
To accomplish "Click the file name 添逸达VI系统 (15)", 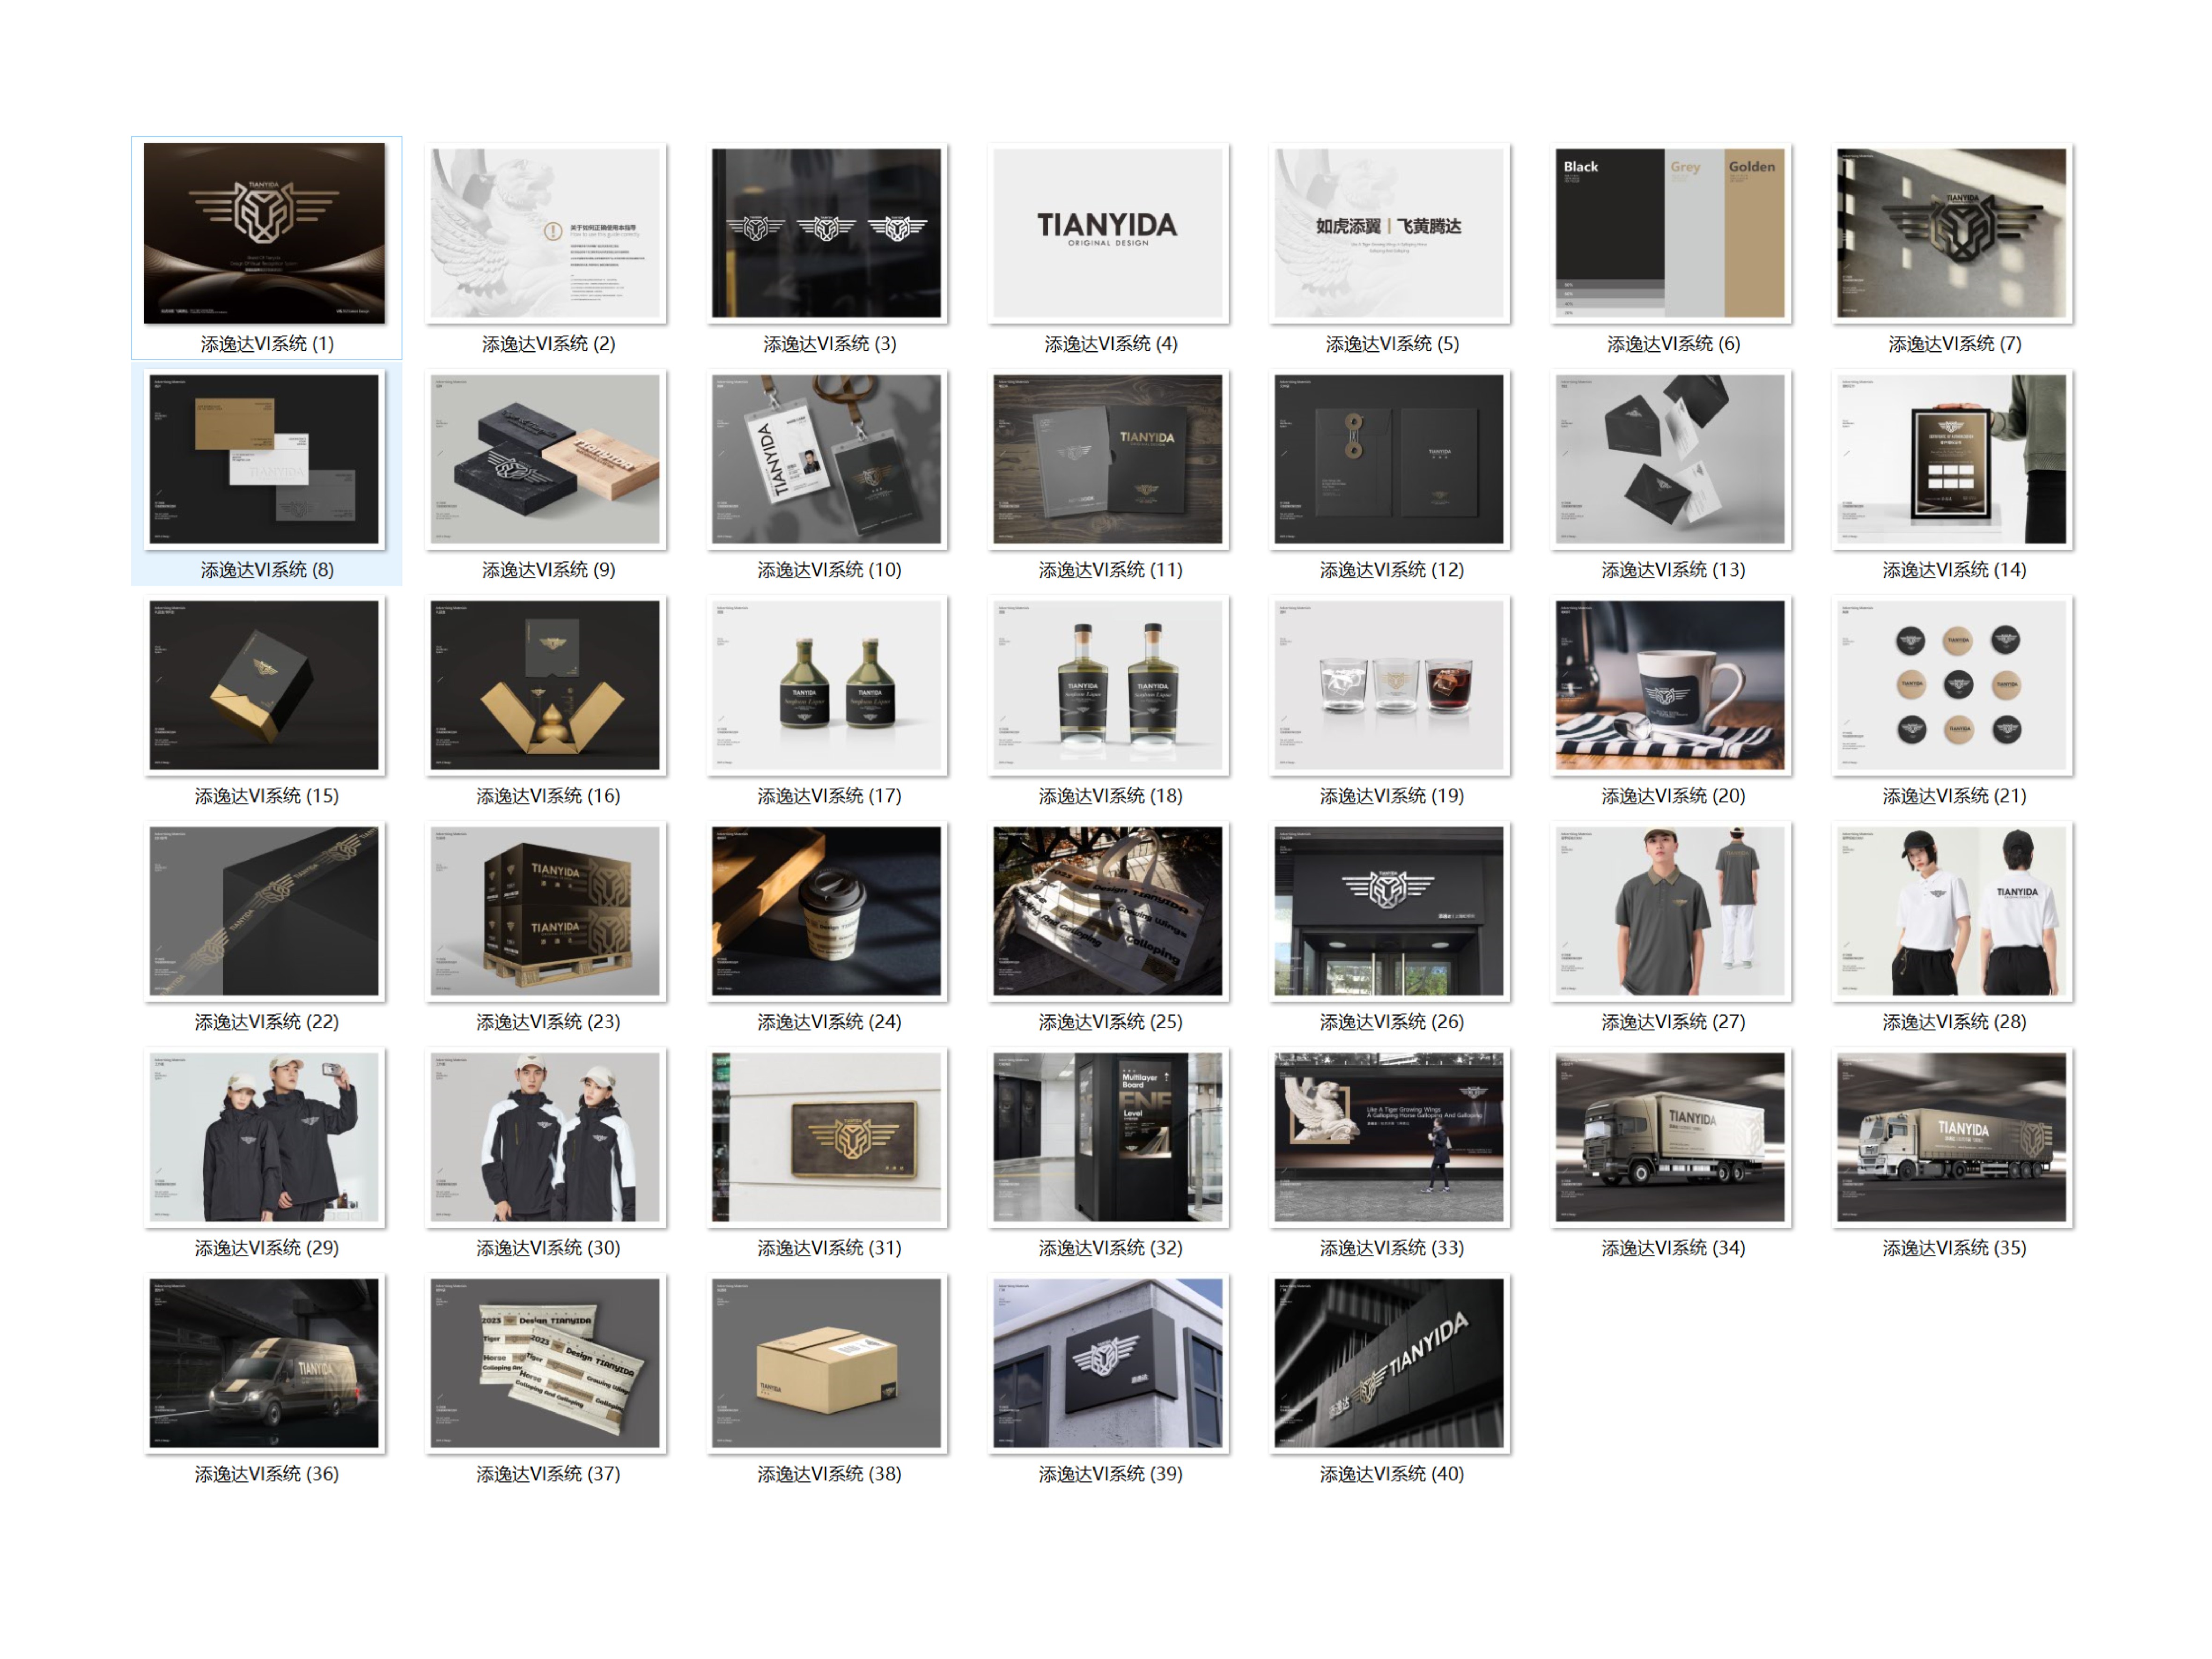I will [x=267, y=796].
